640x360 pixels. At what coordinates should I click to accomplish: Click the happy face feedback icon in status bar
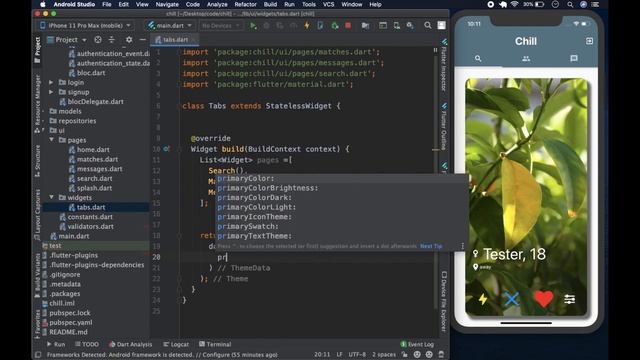417,354
